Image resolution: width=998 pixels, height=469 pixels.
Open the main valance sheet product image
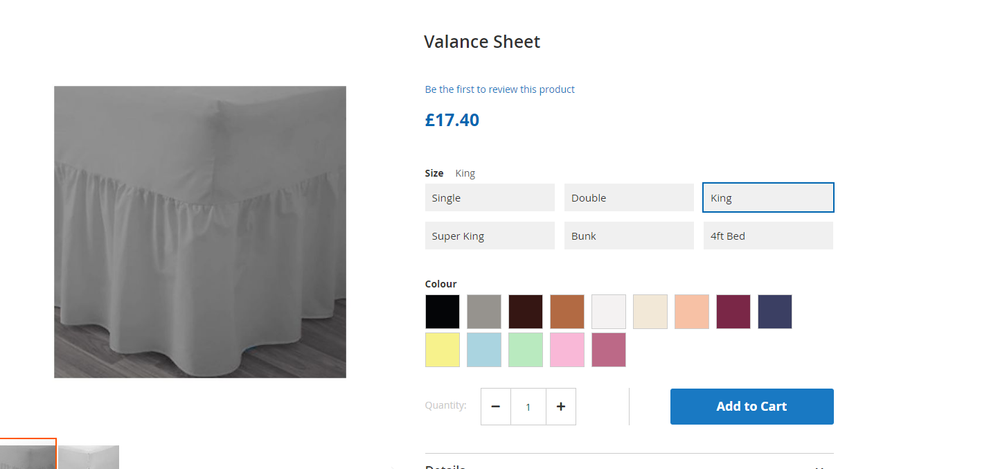[x=200, y=232]
